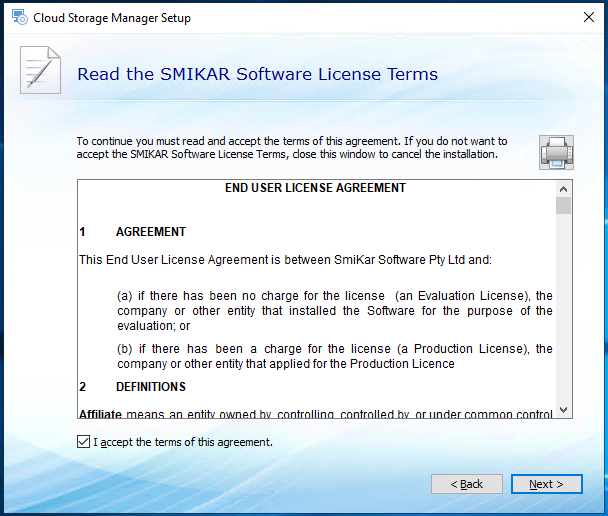Click the Cloud Storage Manager title bar icon
The image size is (608, 516).
[x=19, y=17]
